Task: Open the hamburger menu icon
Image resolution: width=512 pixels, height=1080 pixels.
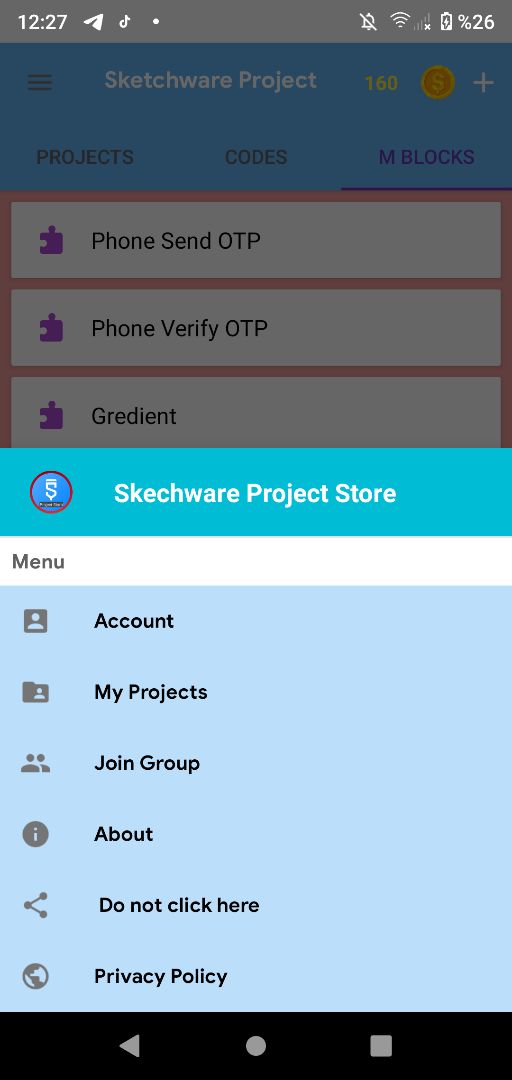Action: pos(39,83)
